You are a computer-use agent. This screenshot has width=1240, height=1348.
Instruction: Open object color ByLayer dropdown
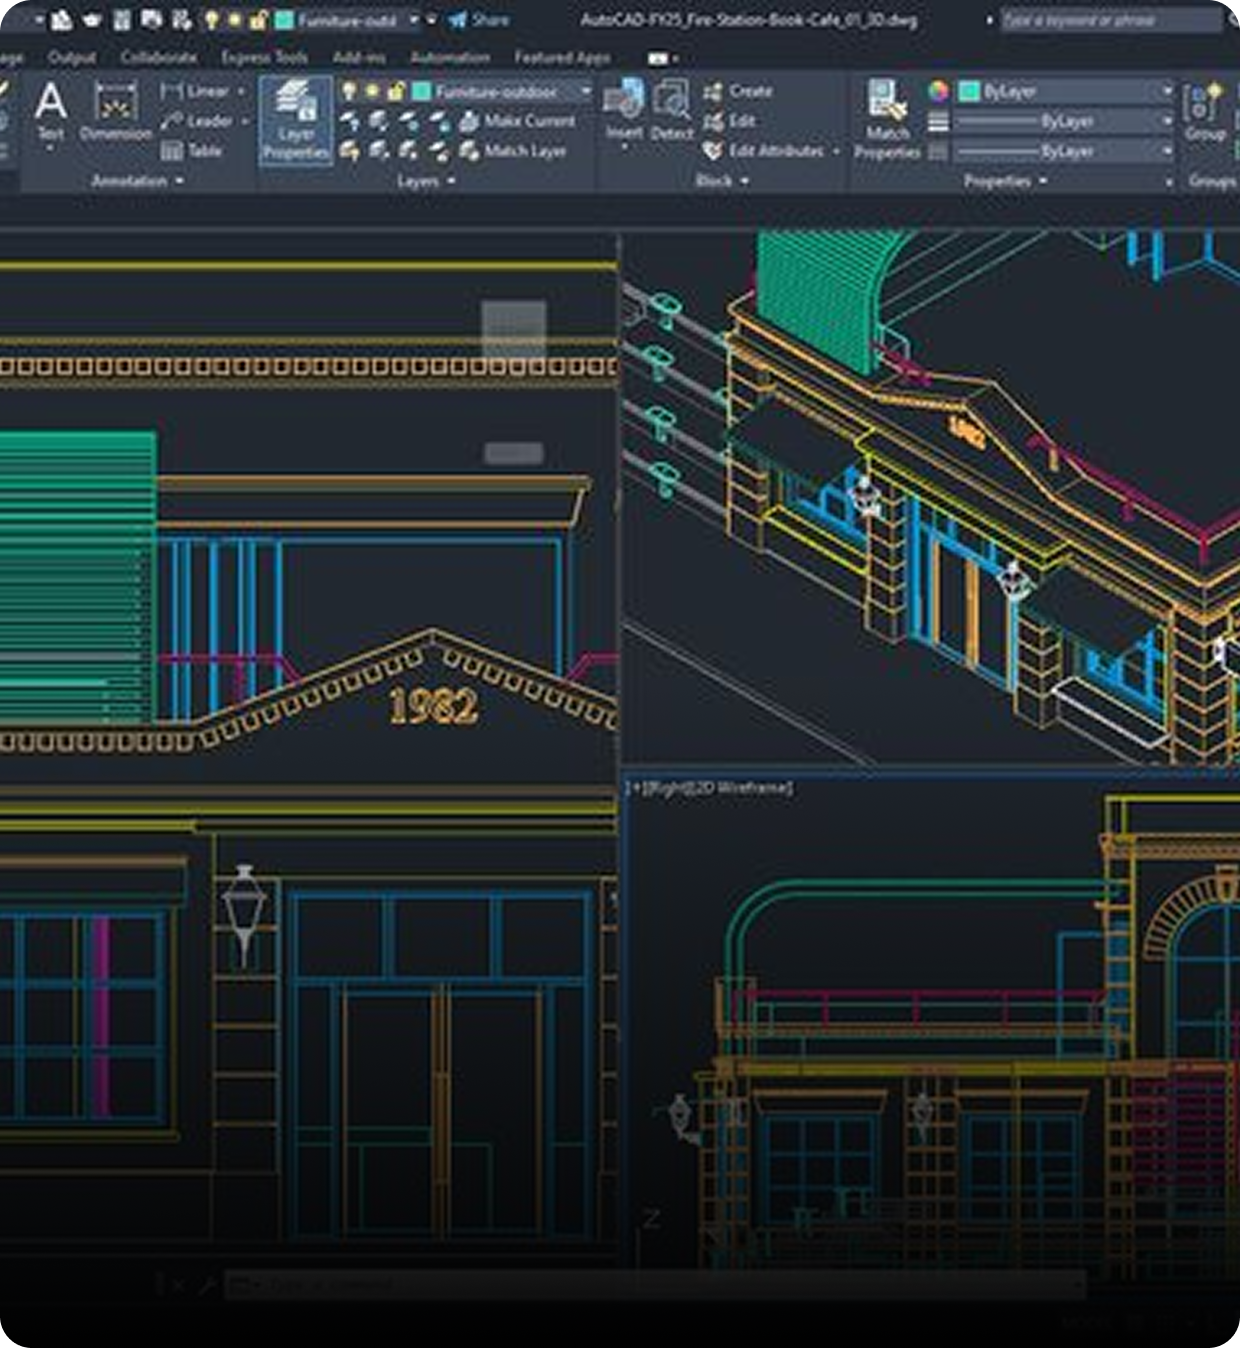(x=1065, y=92)
